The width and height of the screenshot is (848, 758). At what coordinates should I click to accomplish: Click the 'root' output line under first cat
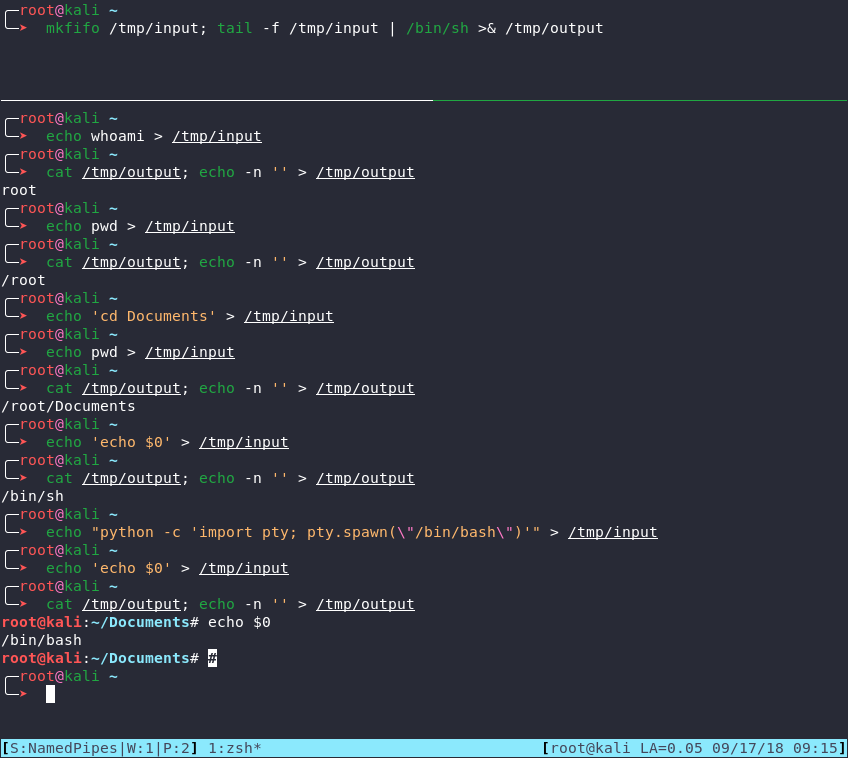pos(19,190)
